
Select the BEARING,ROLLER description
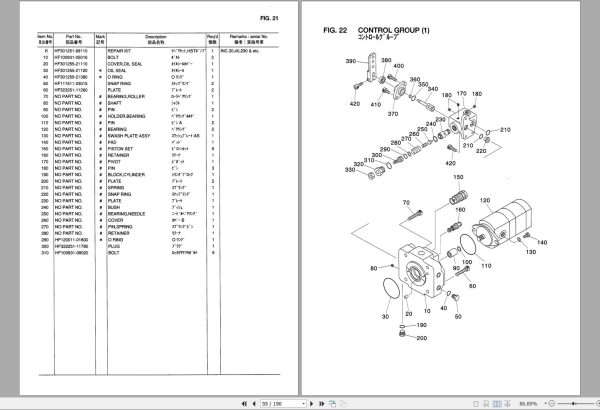(x=126, y=96)
